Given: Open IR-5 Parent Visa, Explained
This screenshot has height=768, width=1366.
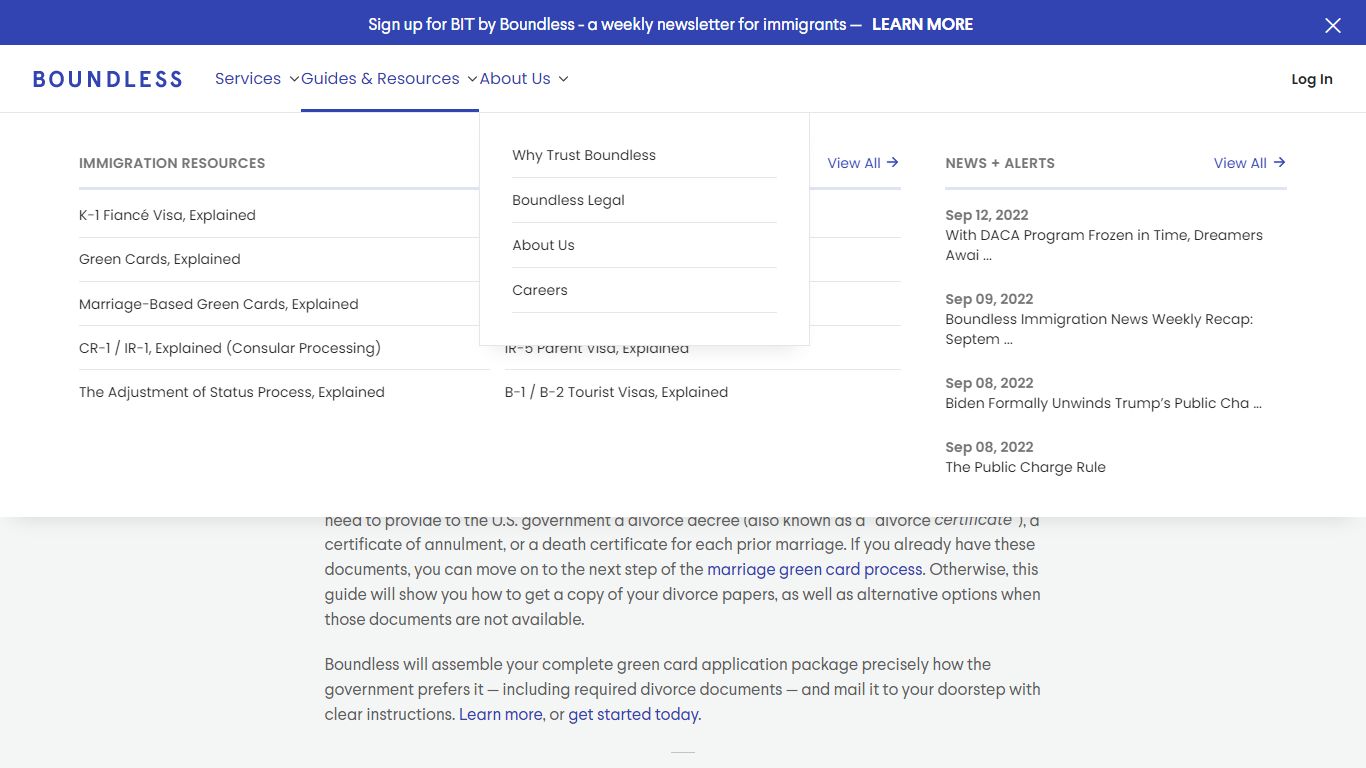Looking at the screenshot, I should 597,349.
